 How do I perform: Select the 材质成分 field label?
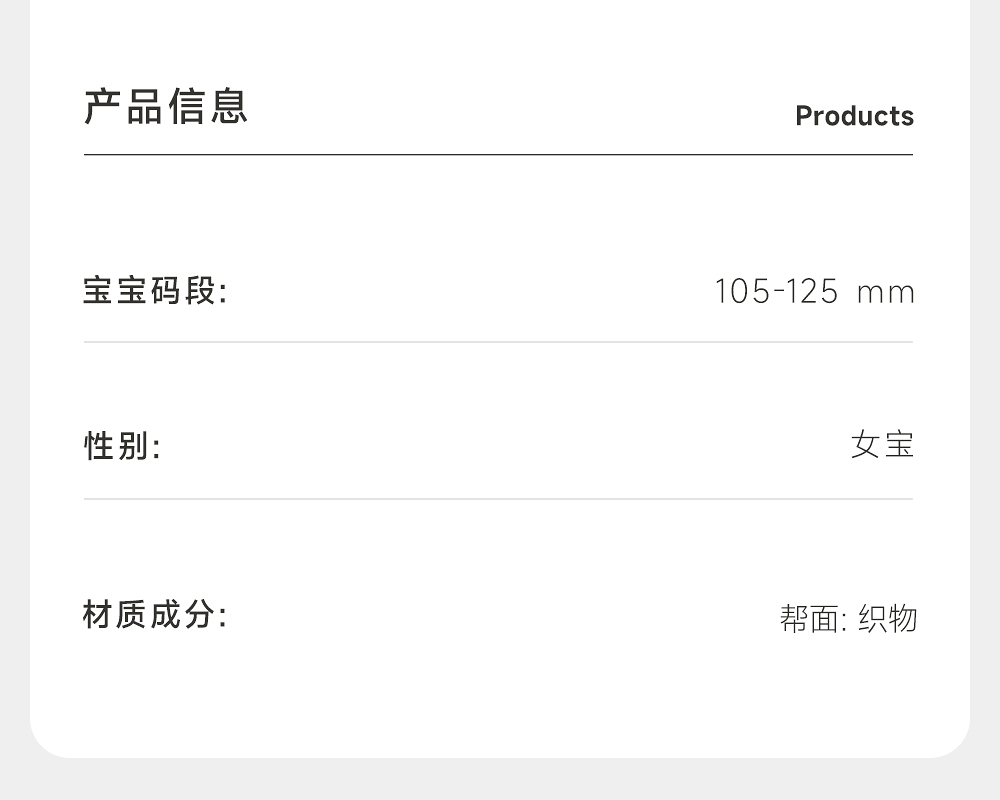click(155, 615)
